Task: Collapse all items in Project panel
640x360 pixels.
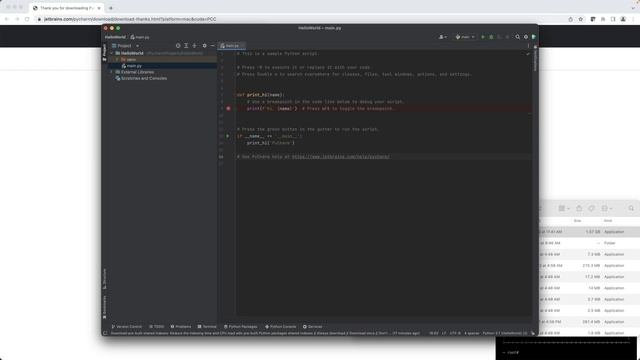Action: tap(194, 46)
